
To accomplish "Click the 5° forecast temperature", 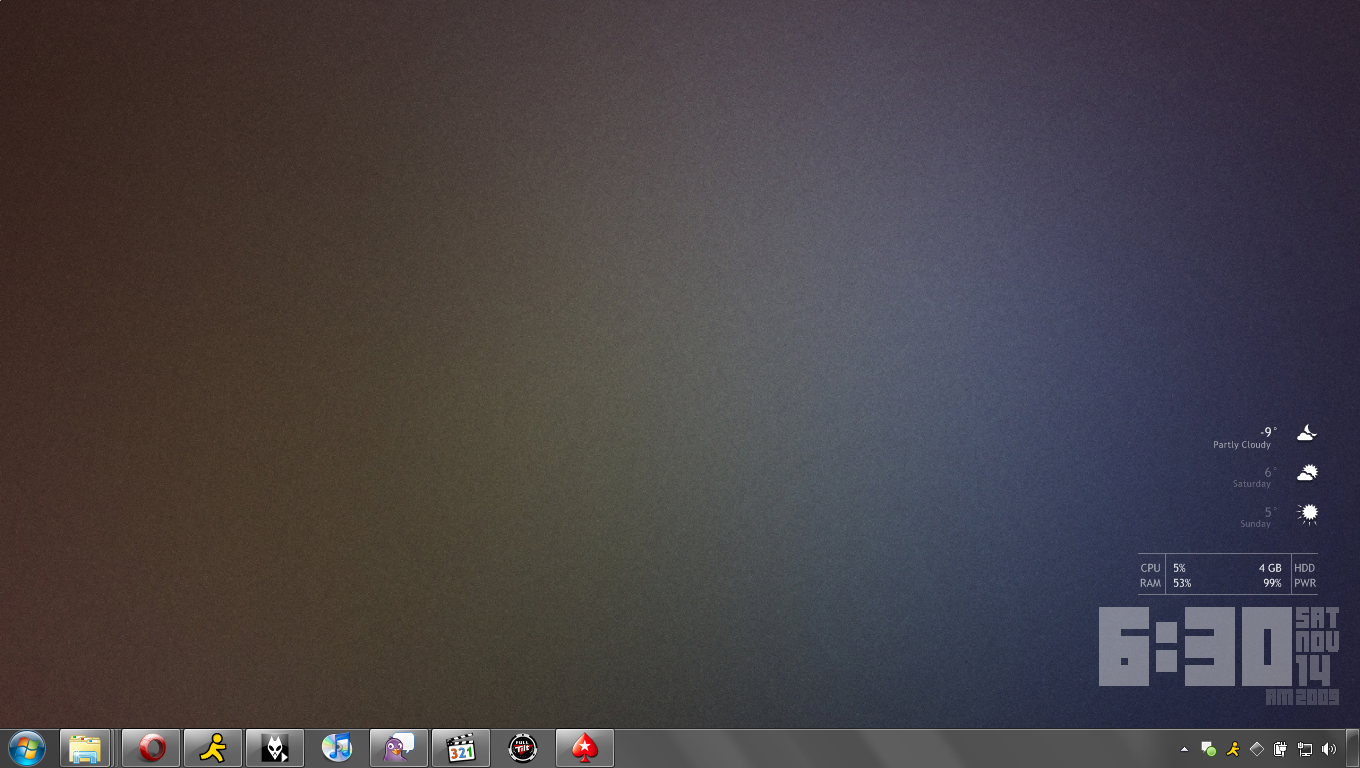I will pyautogui.click(x=1270, y=512).
